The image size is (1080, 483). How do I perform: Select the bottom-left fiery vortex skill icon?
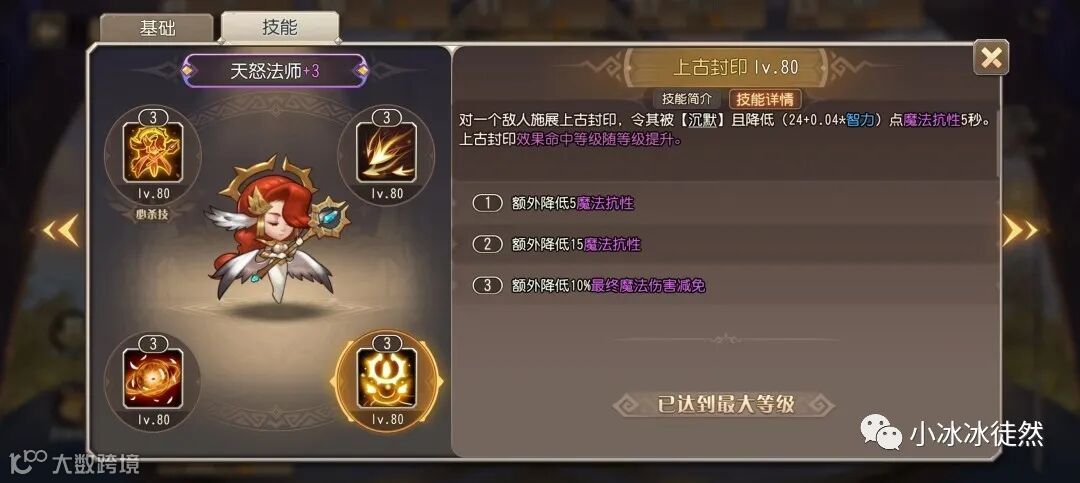[153, 380]
